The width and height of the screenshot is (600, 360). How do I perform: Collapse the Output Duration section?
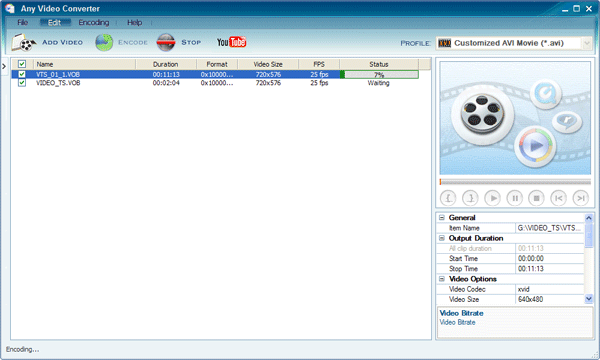442,238
